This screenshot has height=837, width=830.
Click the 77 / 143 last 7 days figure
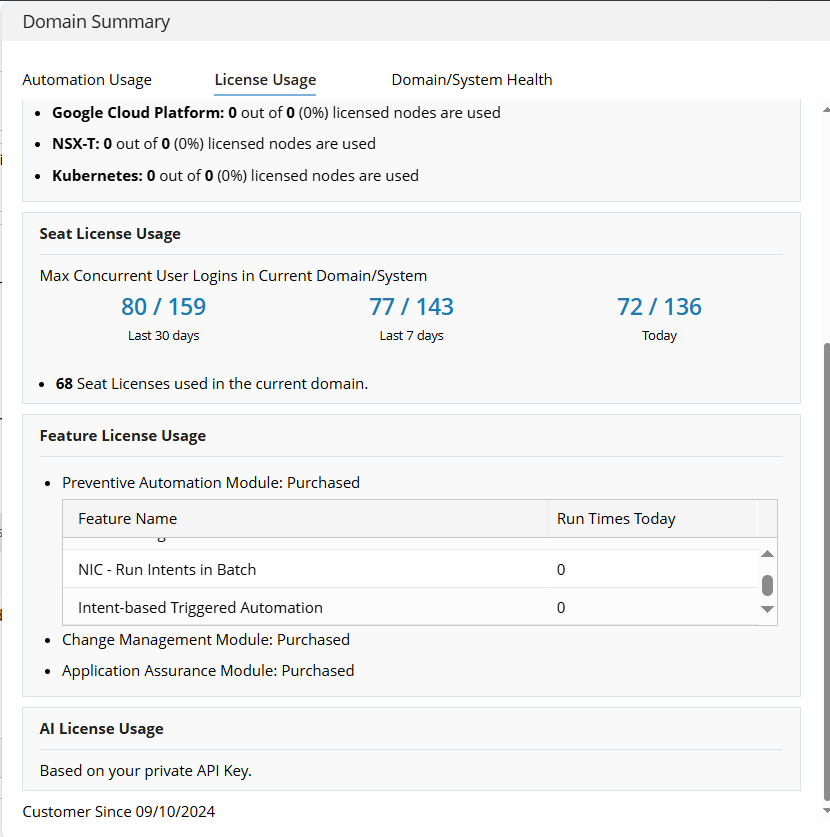tap(411, 307)
